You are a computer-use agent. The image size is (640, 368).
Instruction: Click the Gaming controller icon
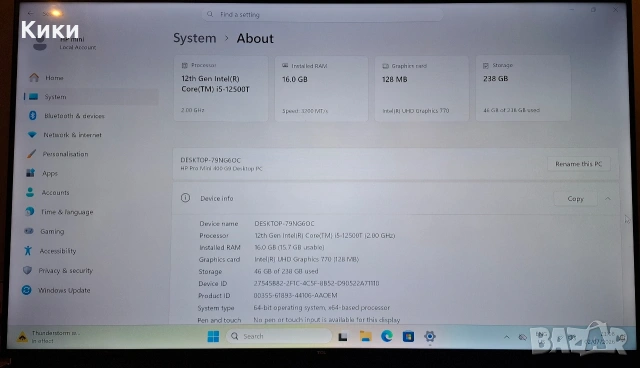click(29, 231)
